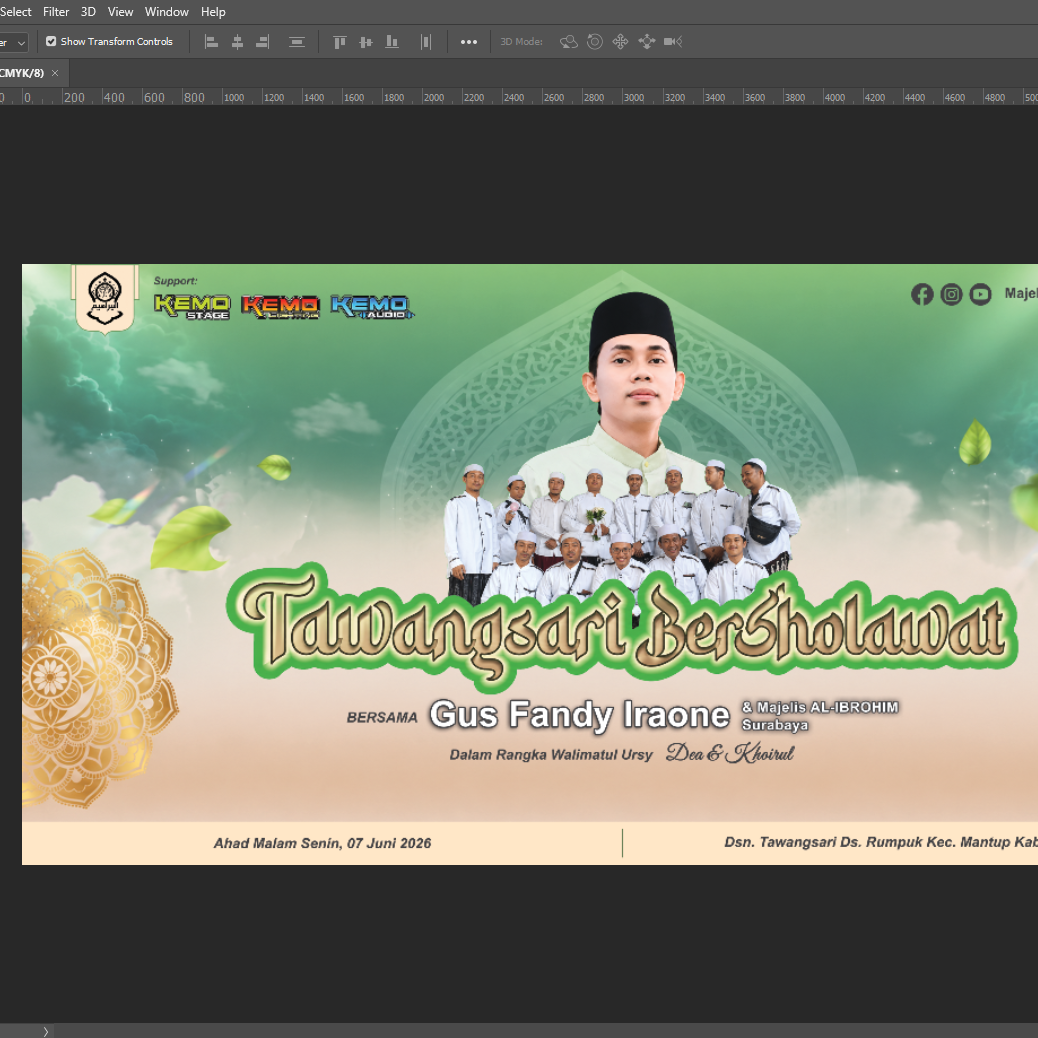Open the 3D menu
This screenshot has height=1038, width=1038.
pos(88,12)
